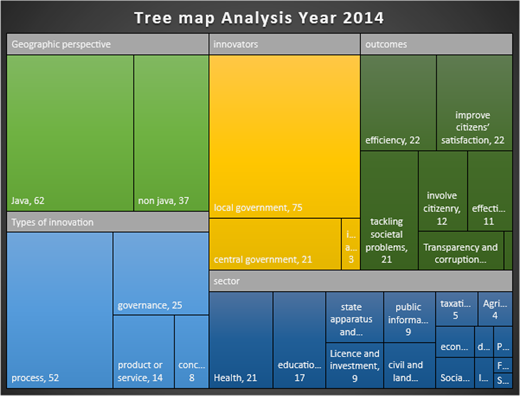Viewport: 520px width, 396px height.
Task: Click the 'involve citizenry, 12' tile
Action: point(443,191)
